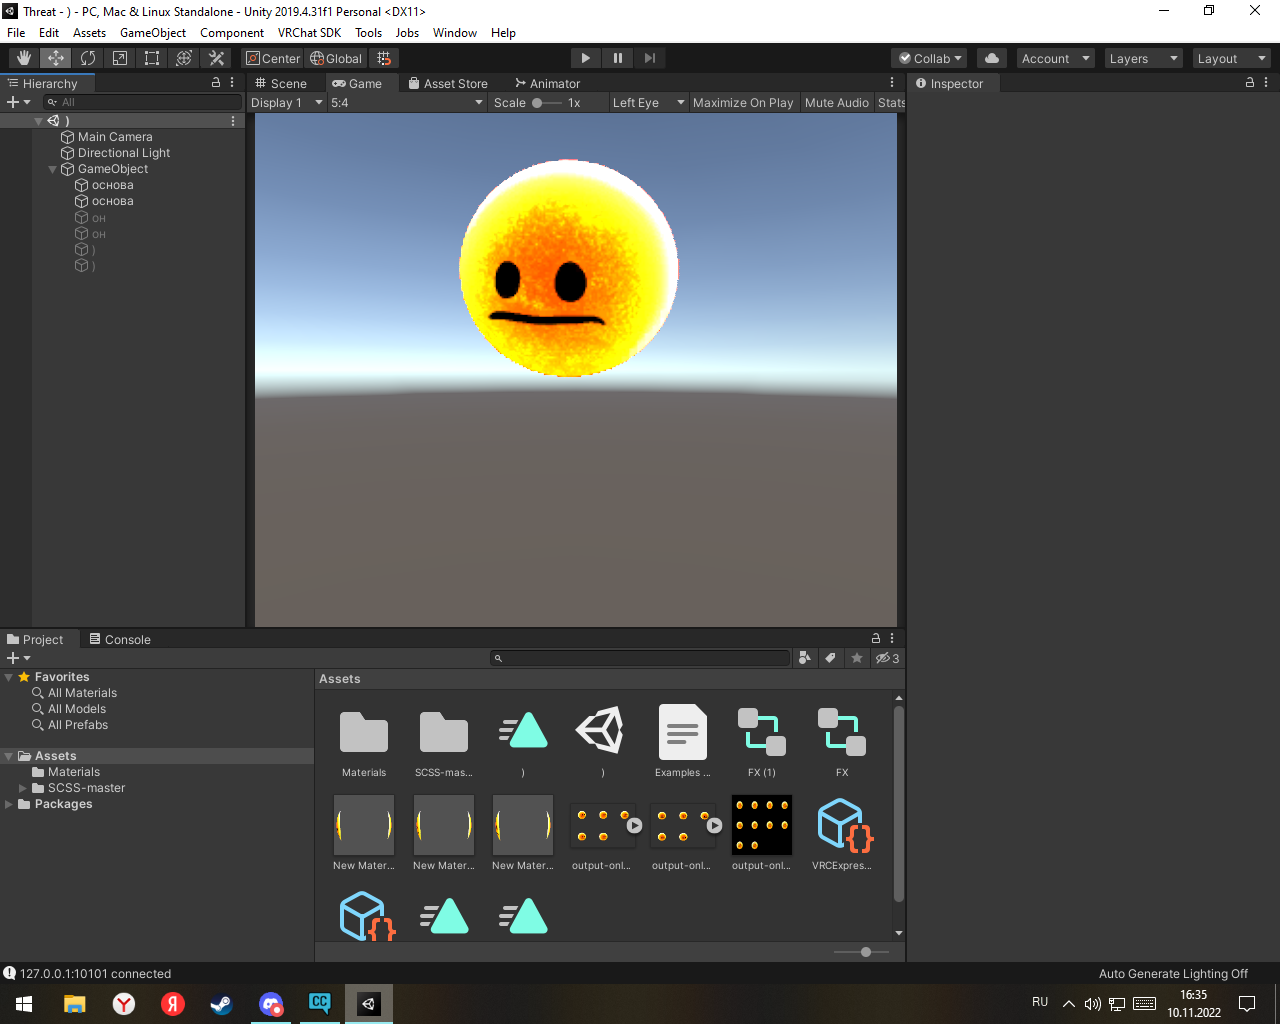Screen dimensions: 1280x1024
Task: Select the Scale tool
Action: (120, 58)
